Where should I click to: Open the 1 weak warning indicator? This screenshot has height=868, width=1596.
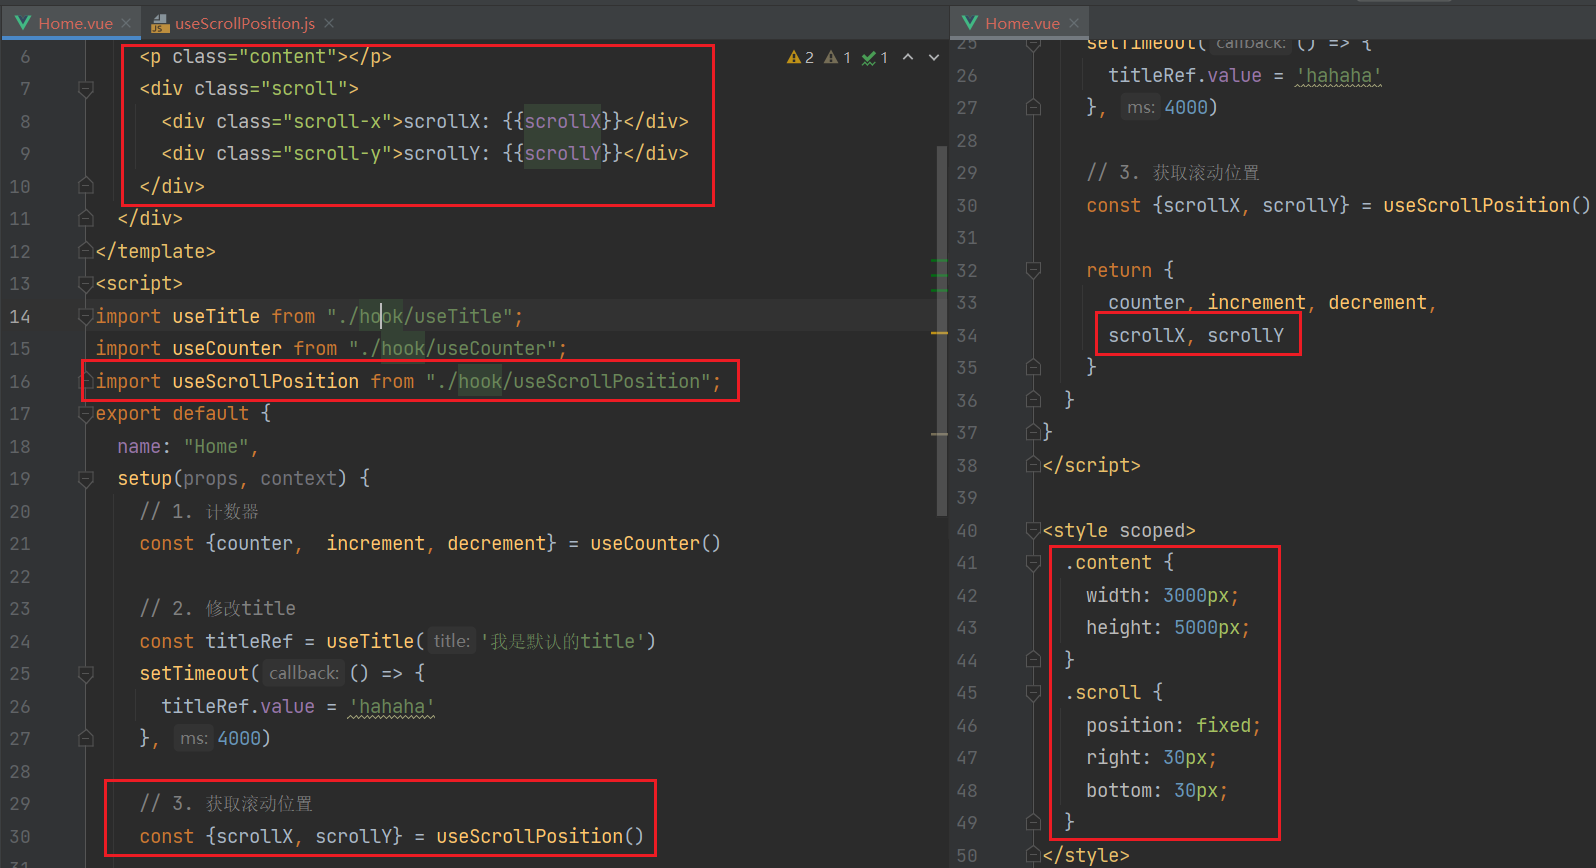click(837, 58)
